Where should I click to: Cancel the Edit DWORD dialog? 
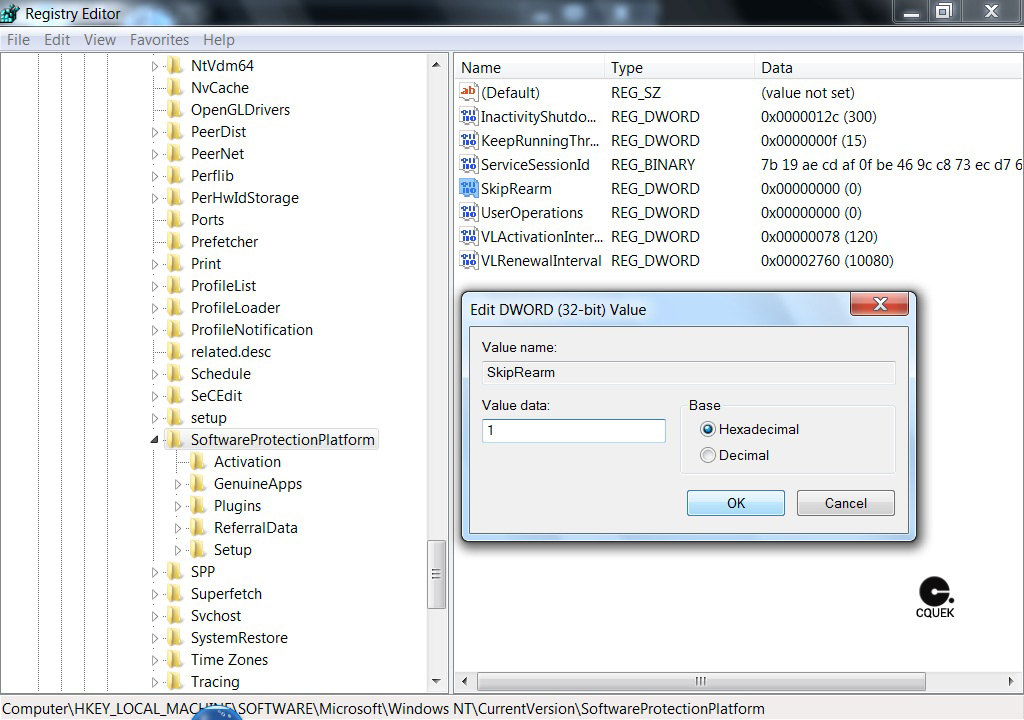(x=846, y=503)
